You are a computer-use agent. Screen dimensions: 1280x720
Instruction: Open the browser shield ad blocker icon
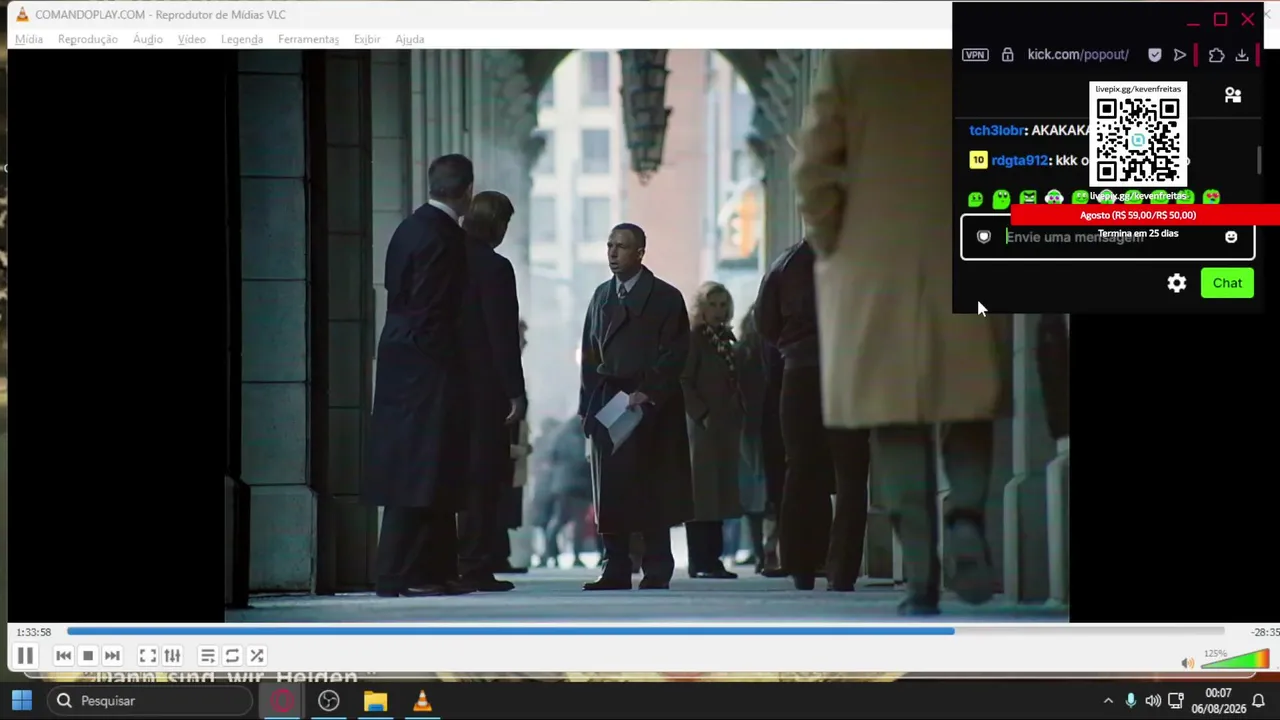pyautogui.click(x=1155, y=55)
